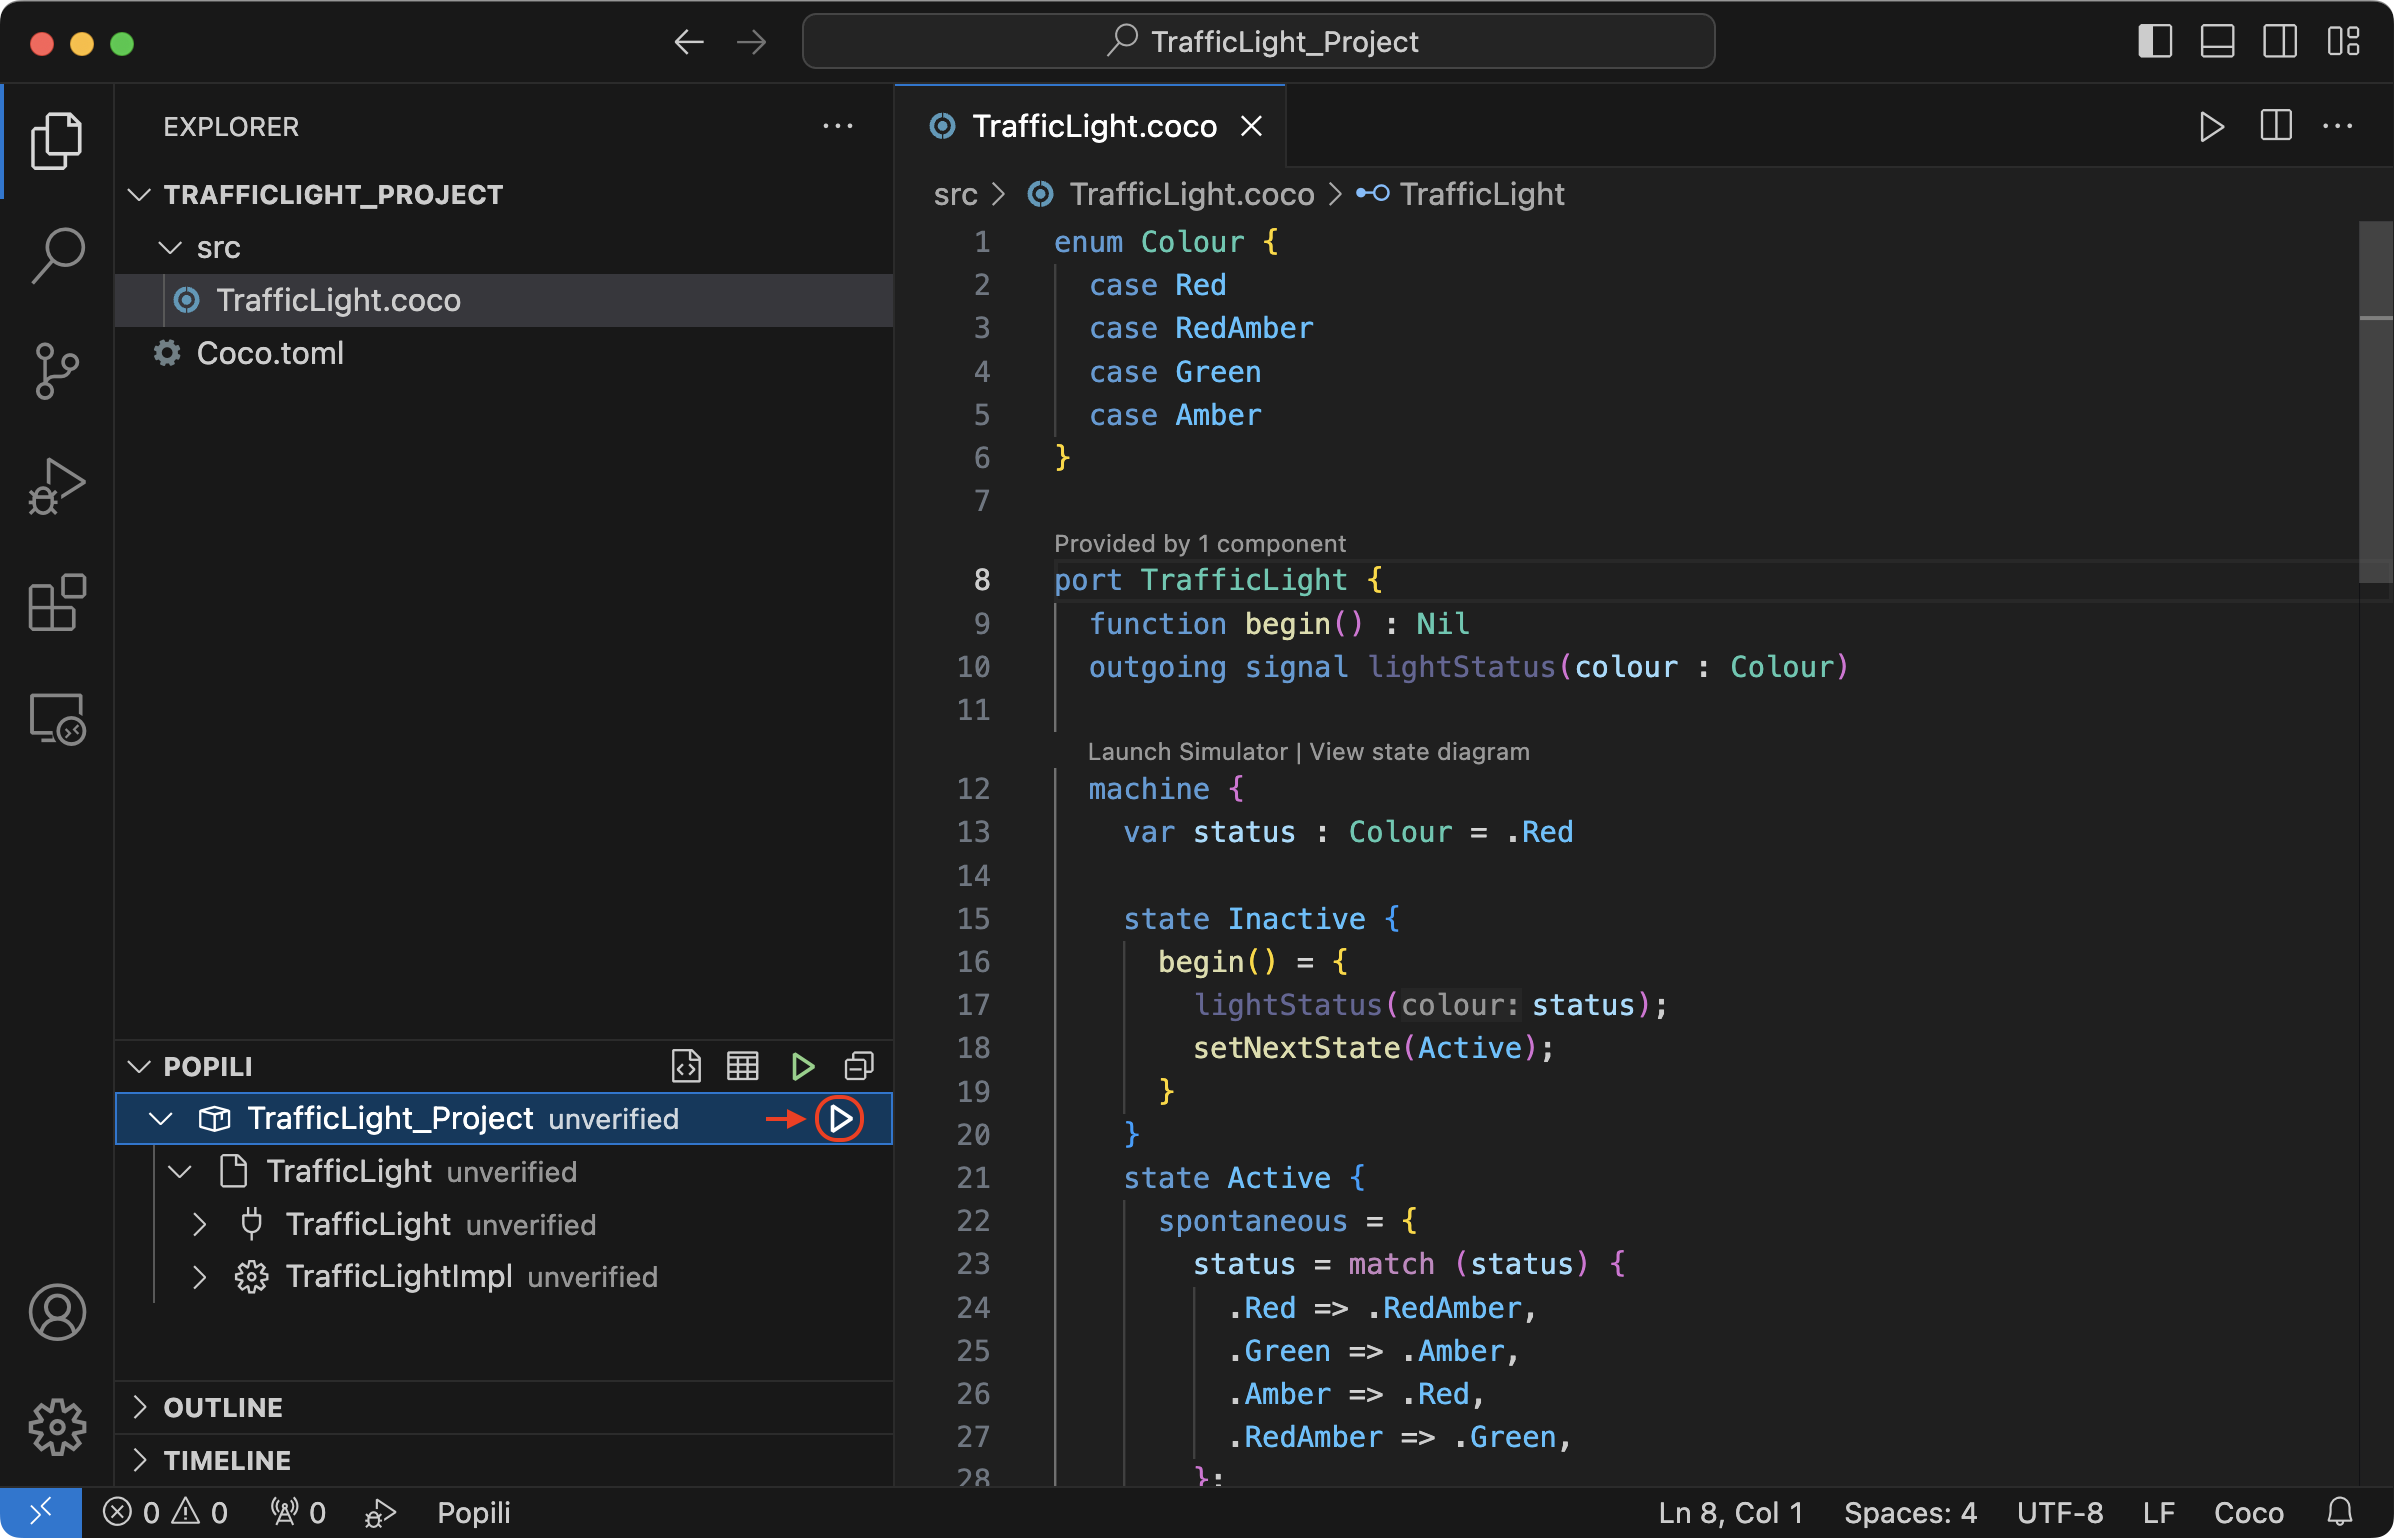The height and width of the screenshot is (1538, 2394).
Task: Split the editor to the right
Action: (x=2276, y=126)
